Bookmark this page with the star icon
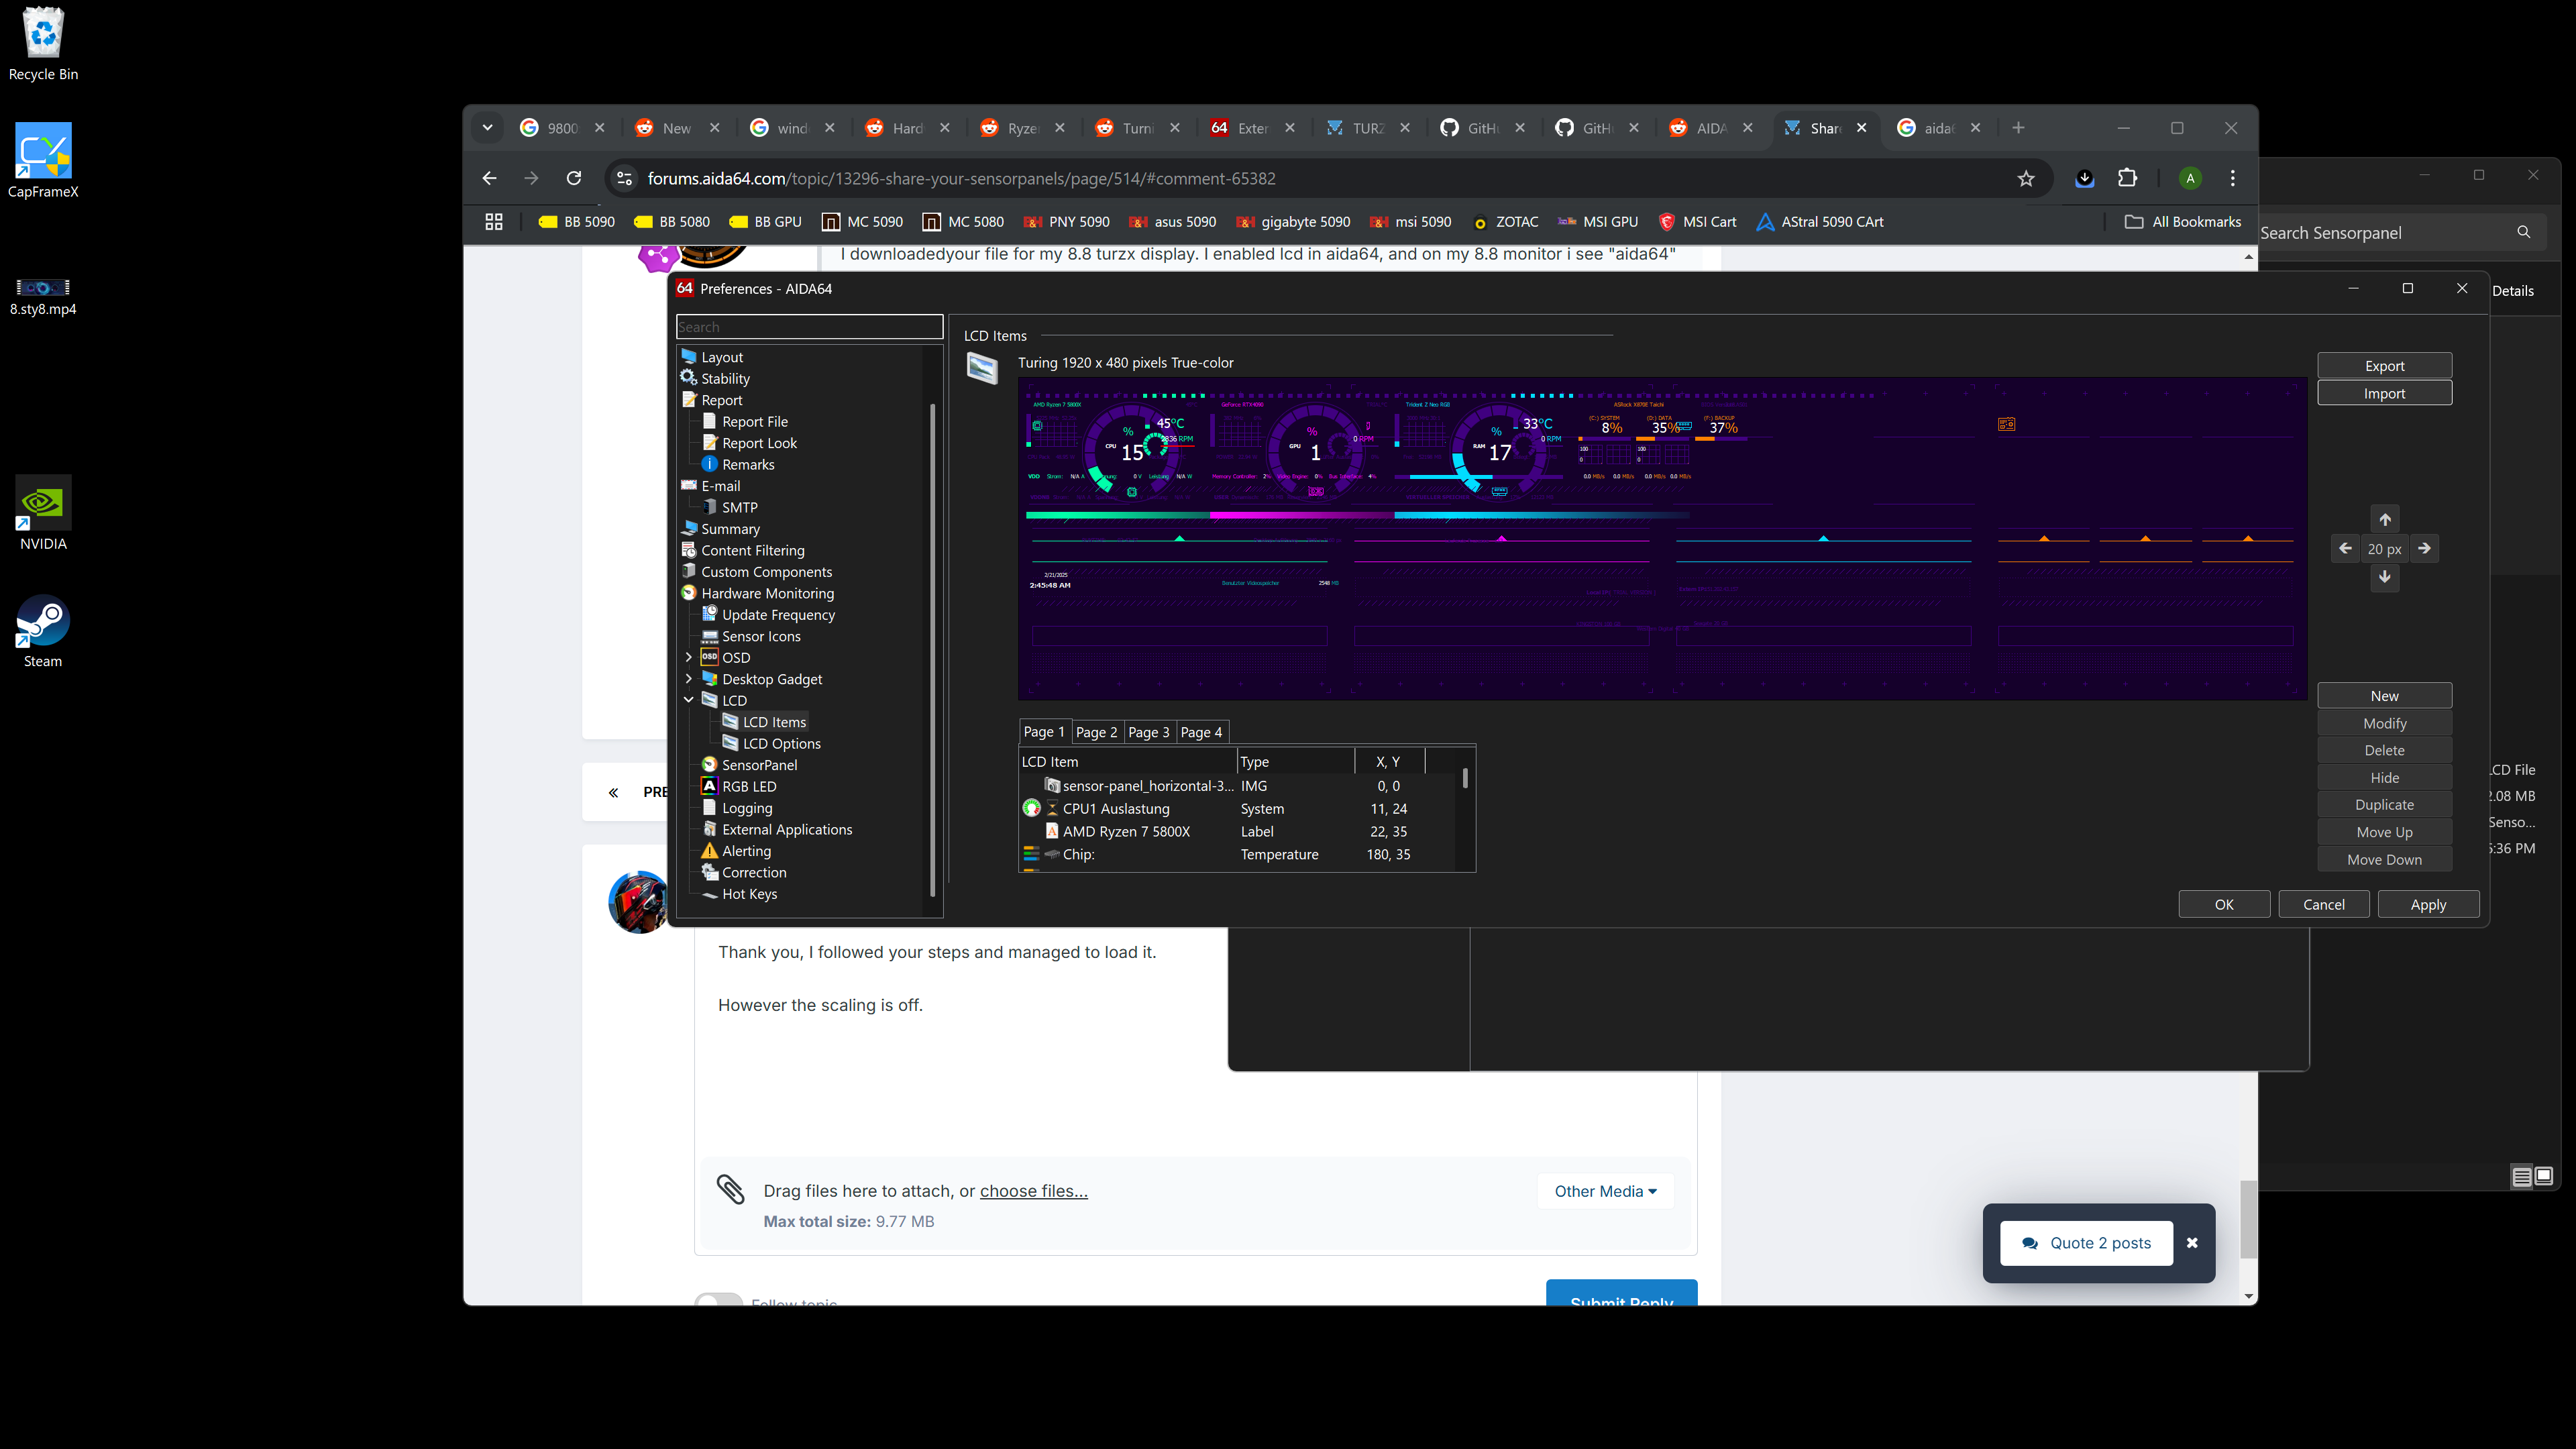2576x1449 pixels. (x=2026, y=178)
